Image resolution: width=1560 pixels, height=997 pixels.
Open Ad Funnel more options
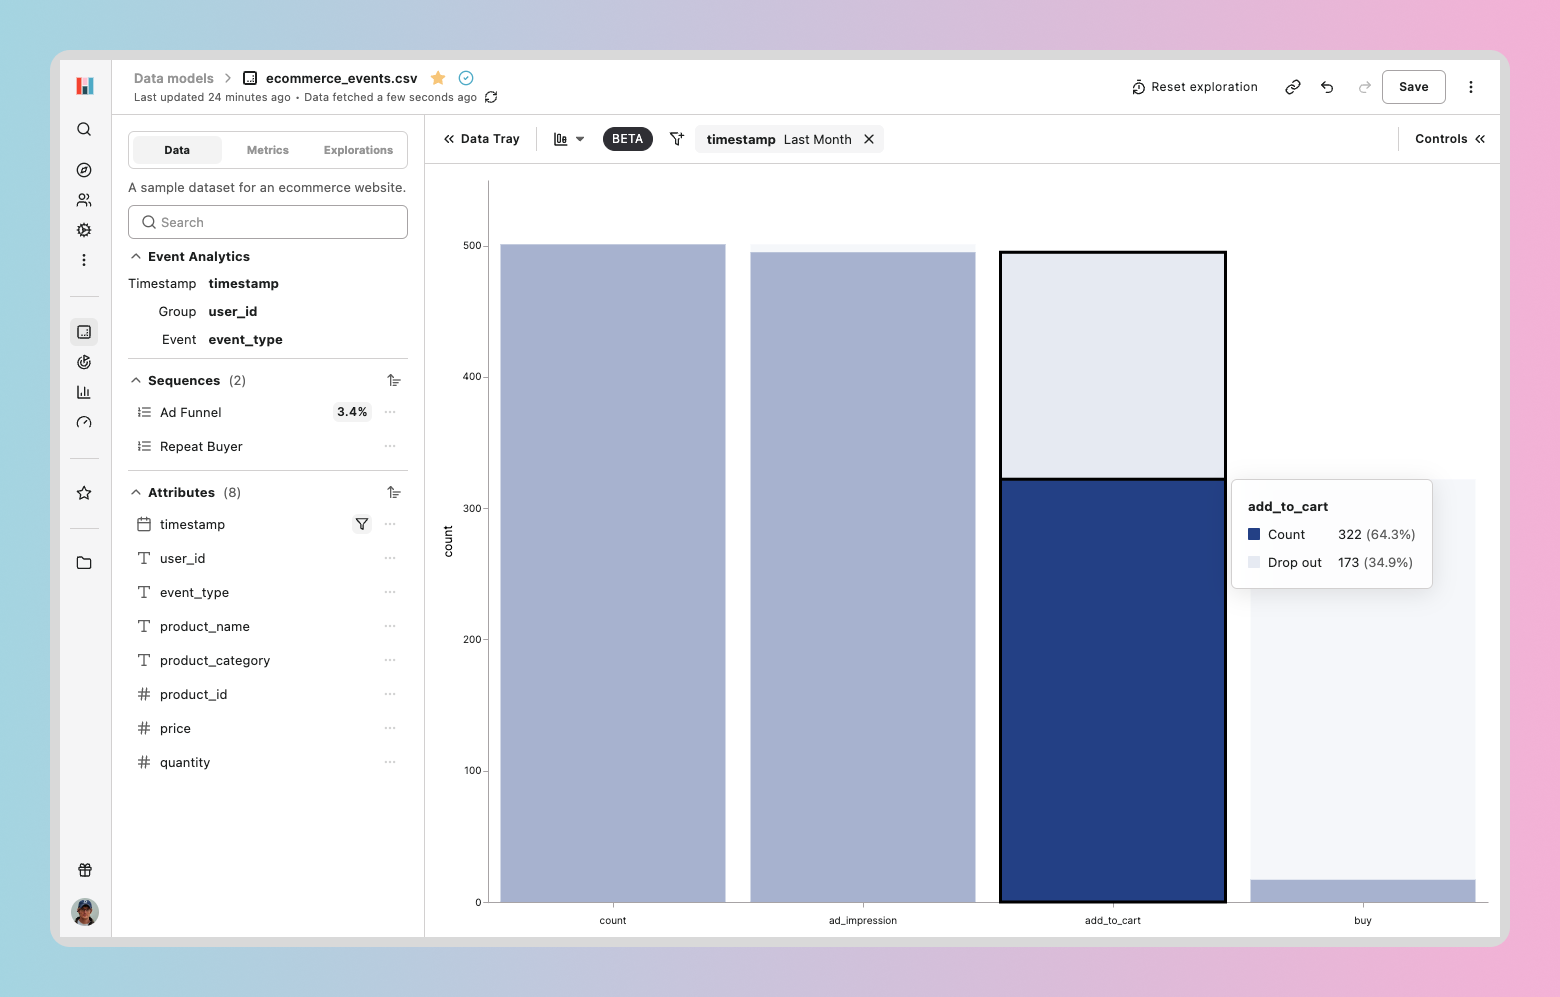pos(390,412)
